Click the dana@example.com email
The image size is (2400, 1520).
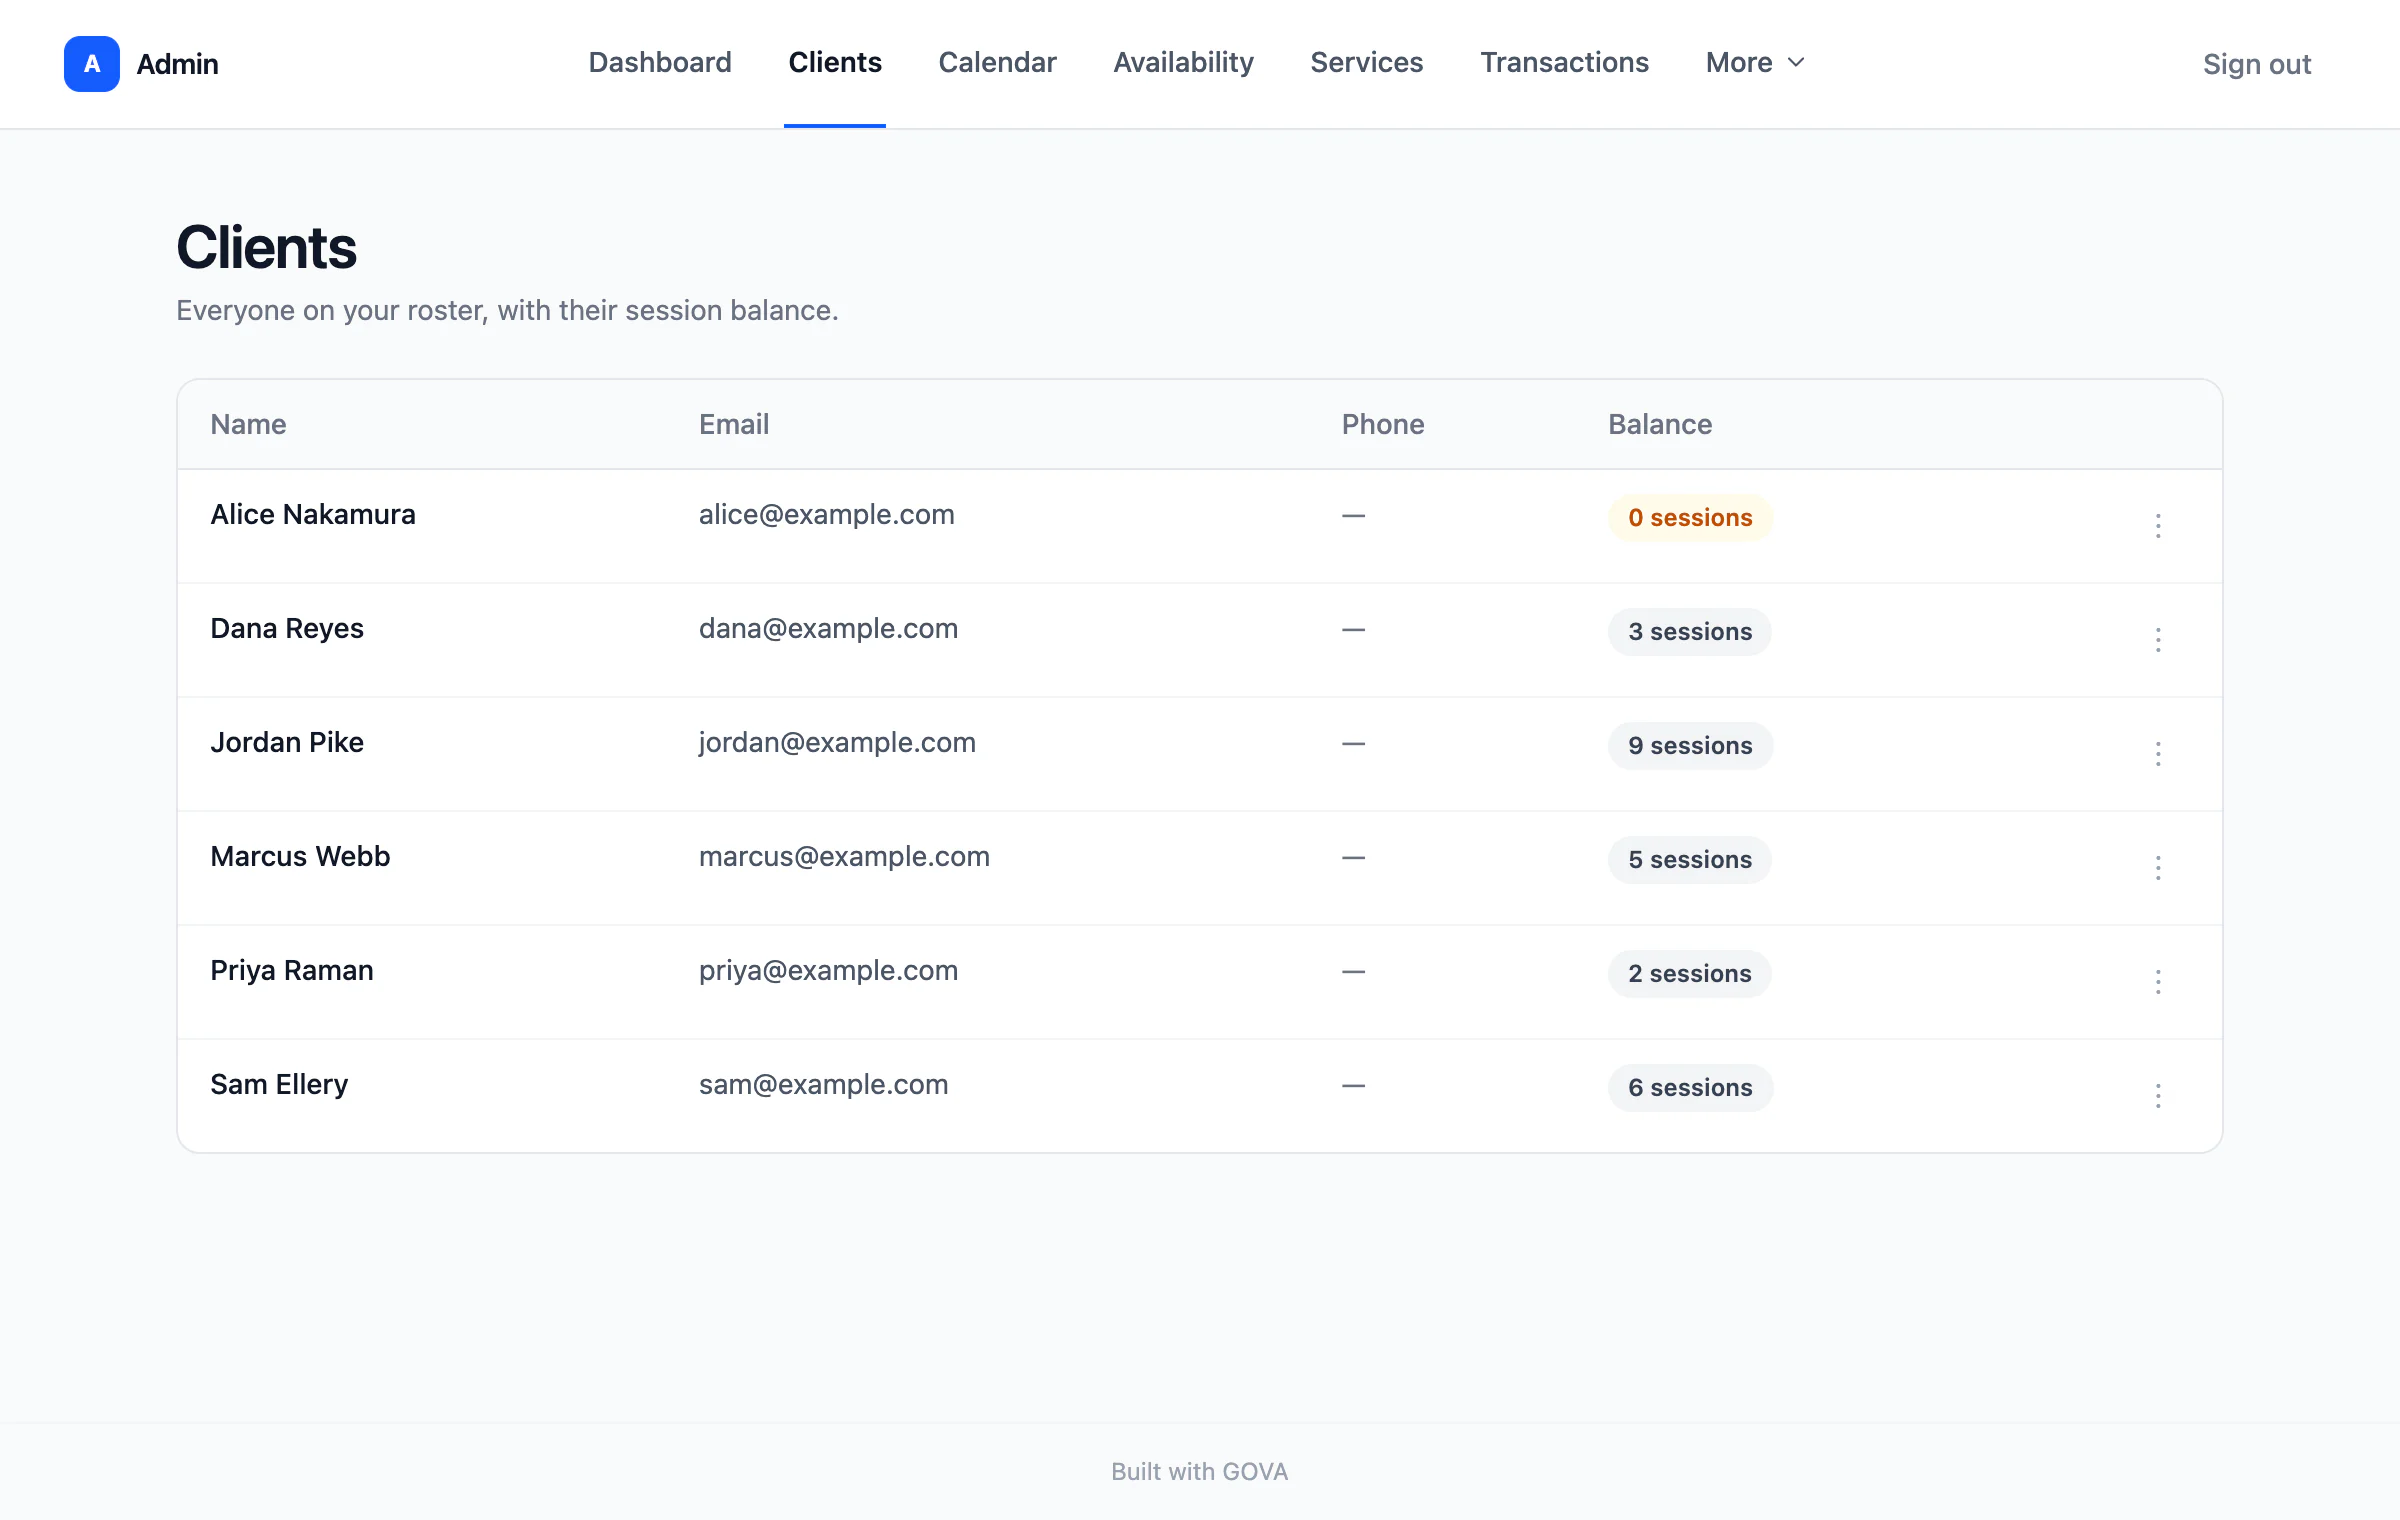(x=828, y=628)
